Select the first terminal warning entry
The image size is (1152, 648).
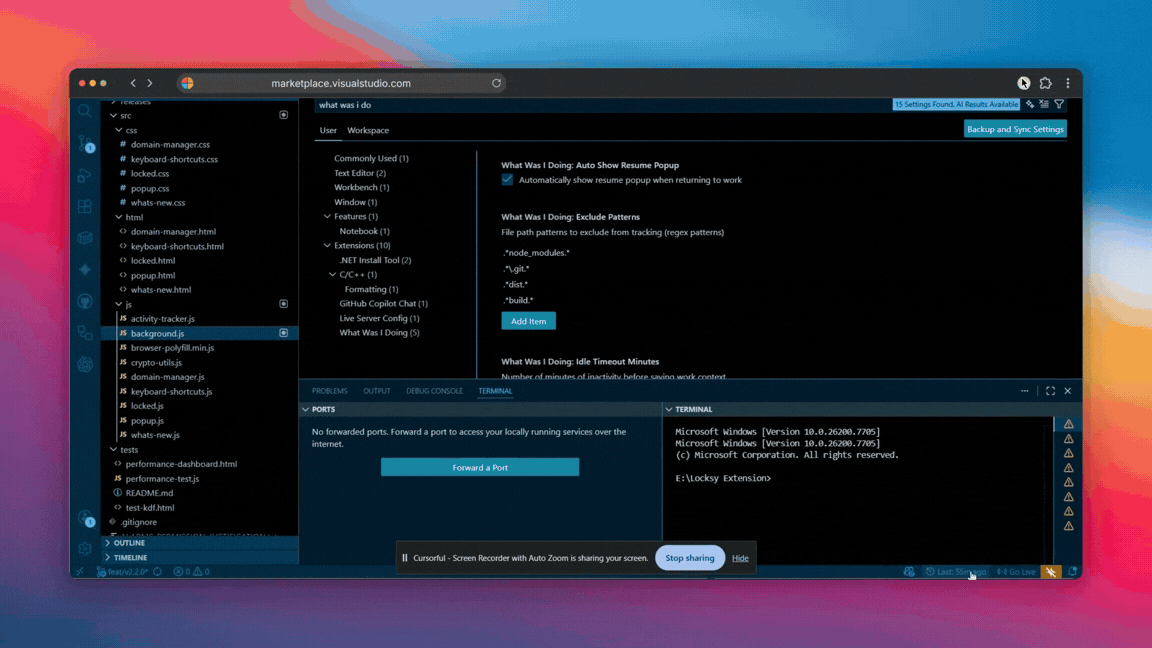point(1068,424)
